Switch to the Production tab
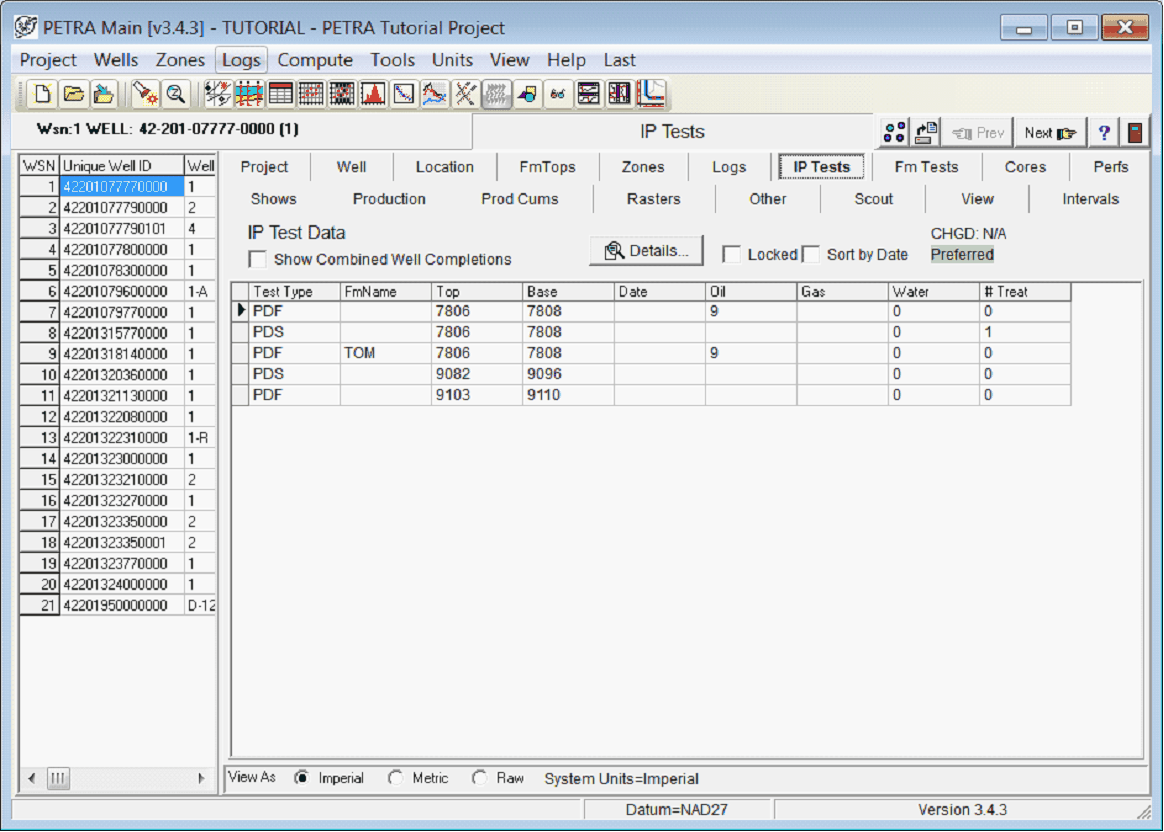1164x832 pixels. click(389, 199)
